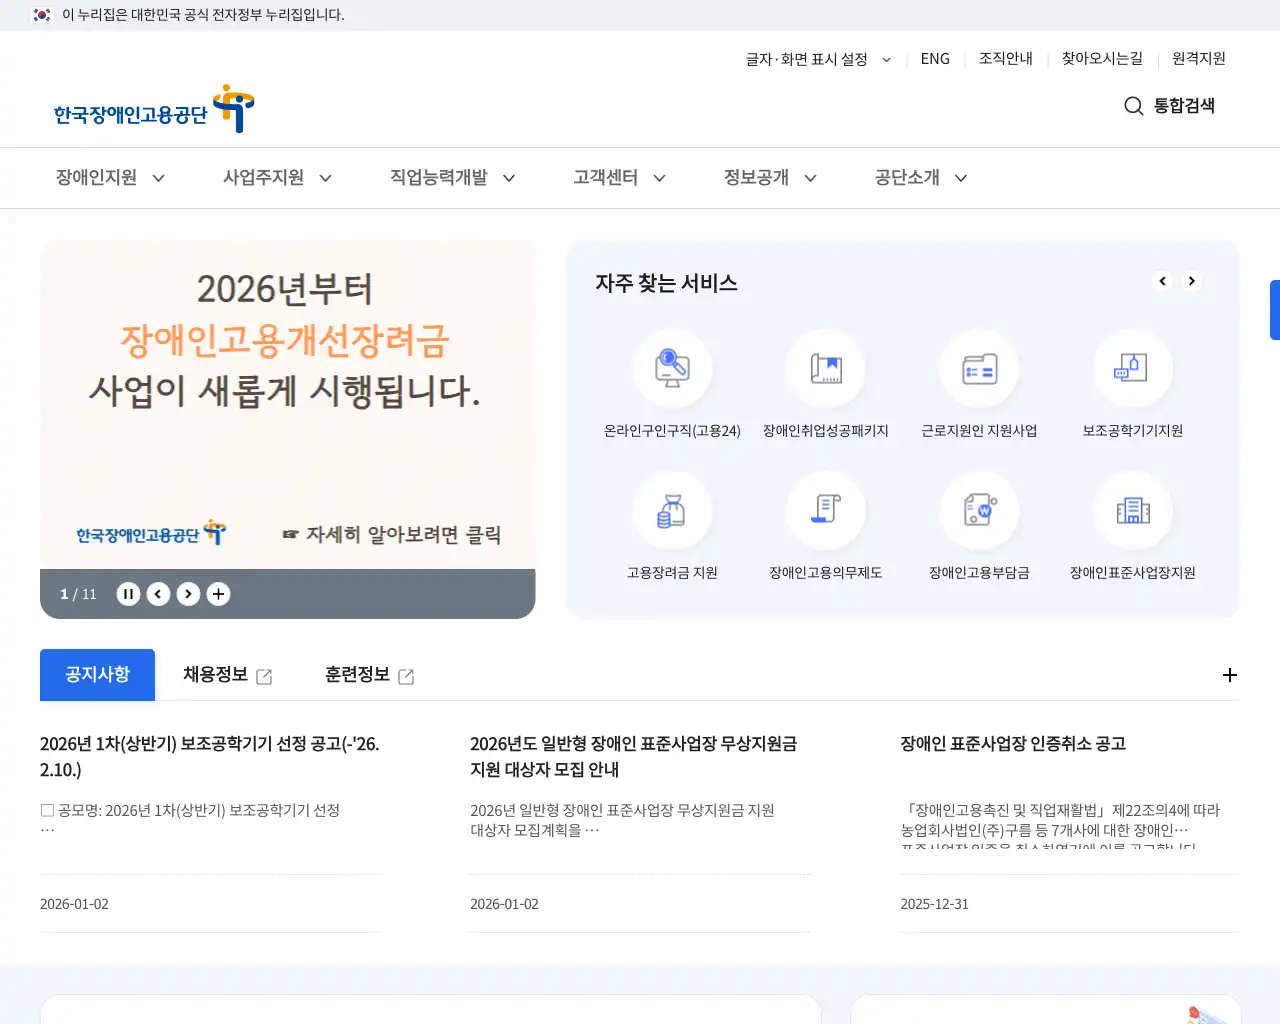1280x1024 pixels.
Task: Open 채용정보 via its external link icon
Action: [x=264, y=675]
